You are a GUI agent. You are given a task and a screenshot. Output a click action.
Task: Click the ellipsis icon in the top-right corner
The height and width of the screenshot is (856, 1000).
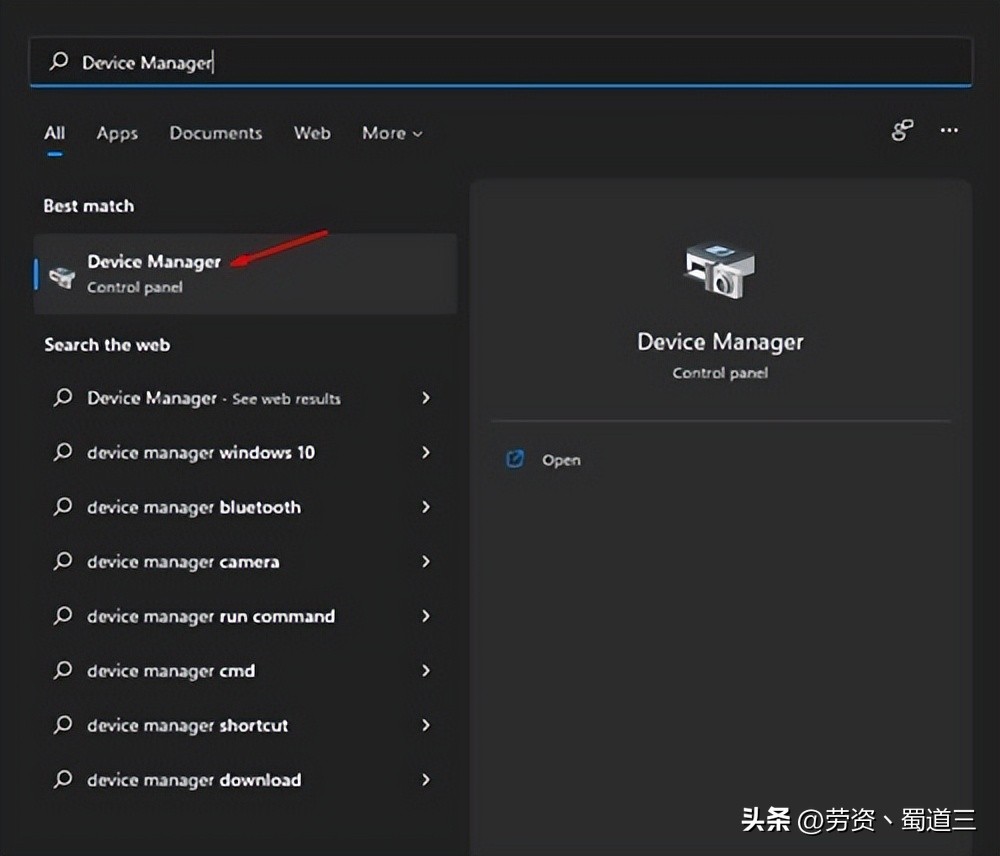click(x=948, y=131)
